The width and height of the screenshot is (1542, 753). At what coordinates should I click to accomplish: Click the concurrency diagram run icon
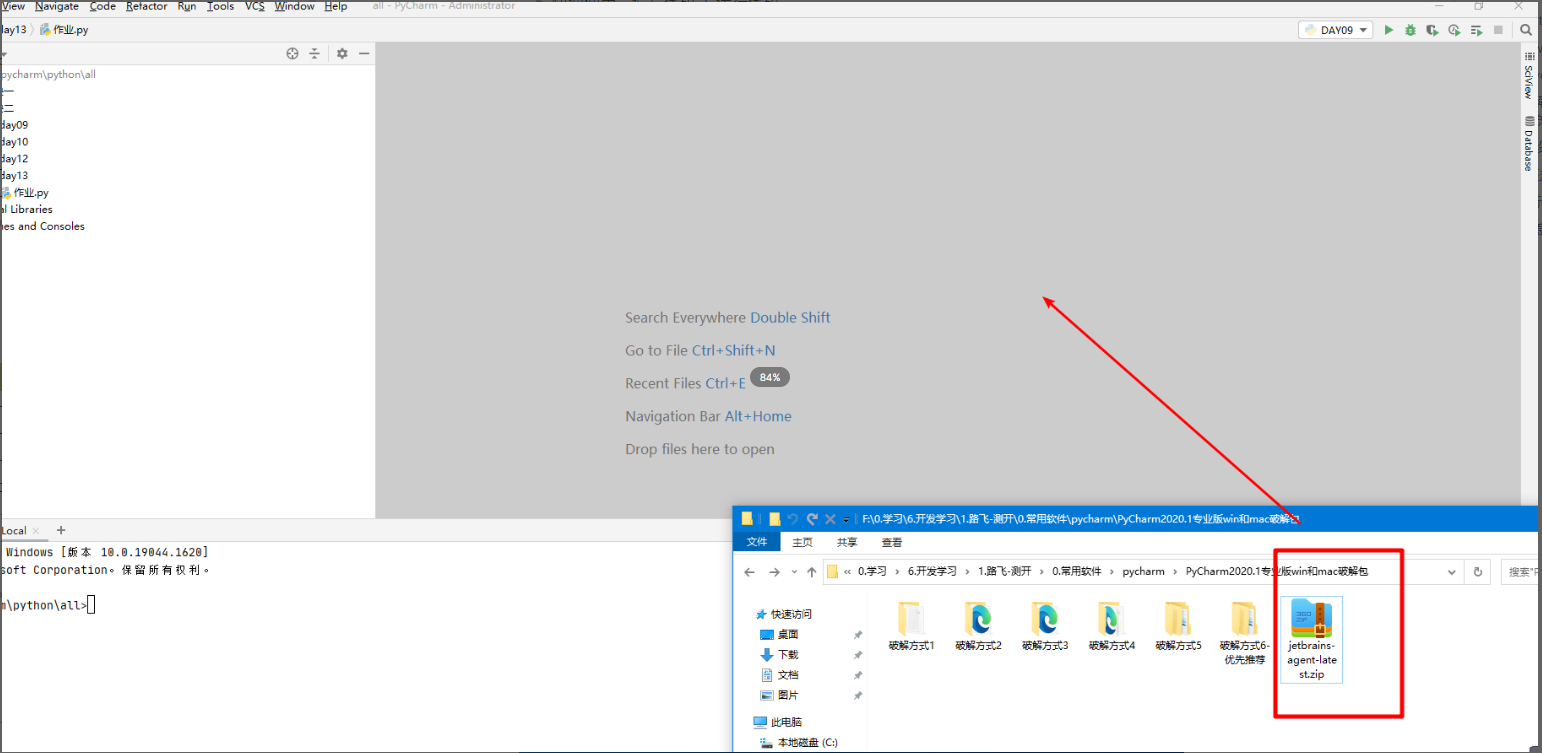[x=1476, y=30]
